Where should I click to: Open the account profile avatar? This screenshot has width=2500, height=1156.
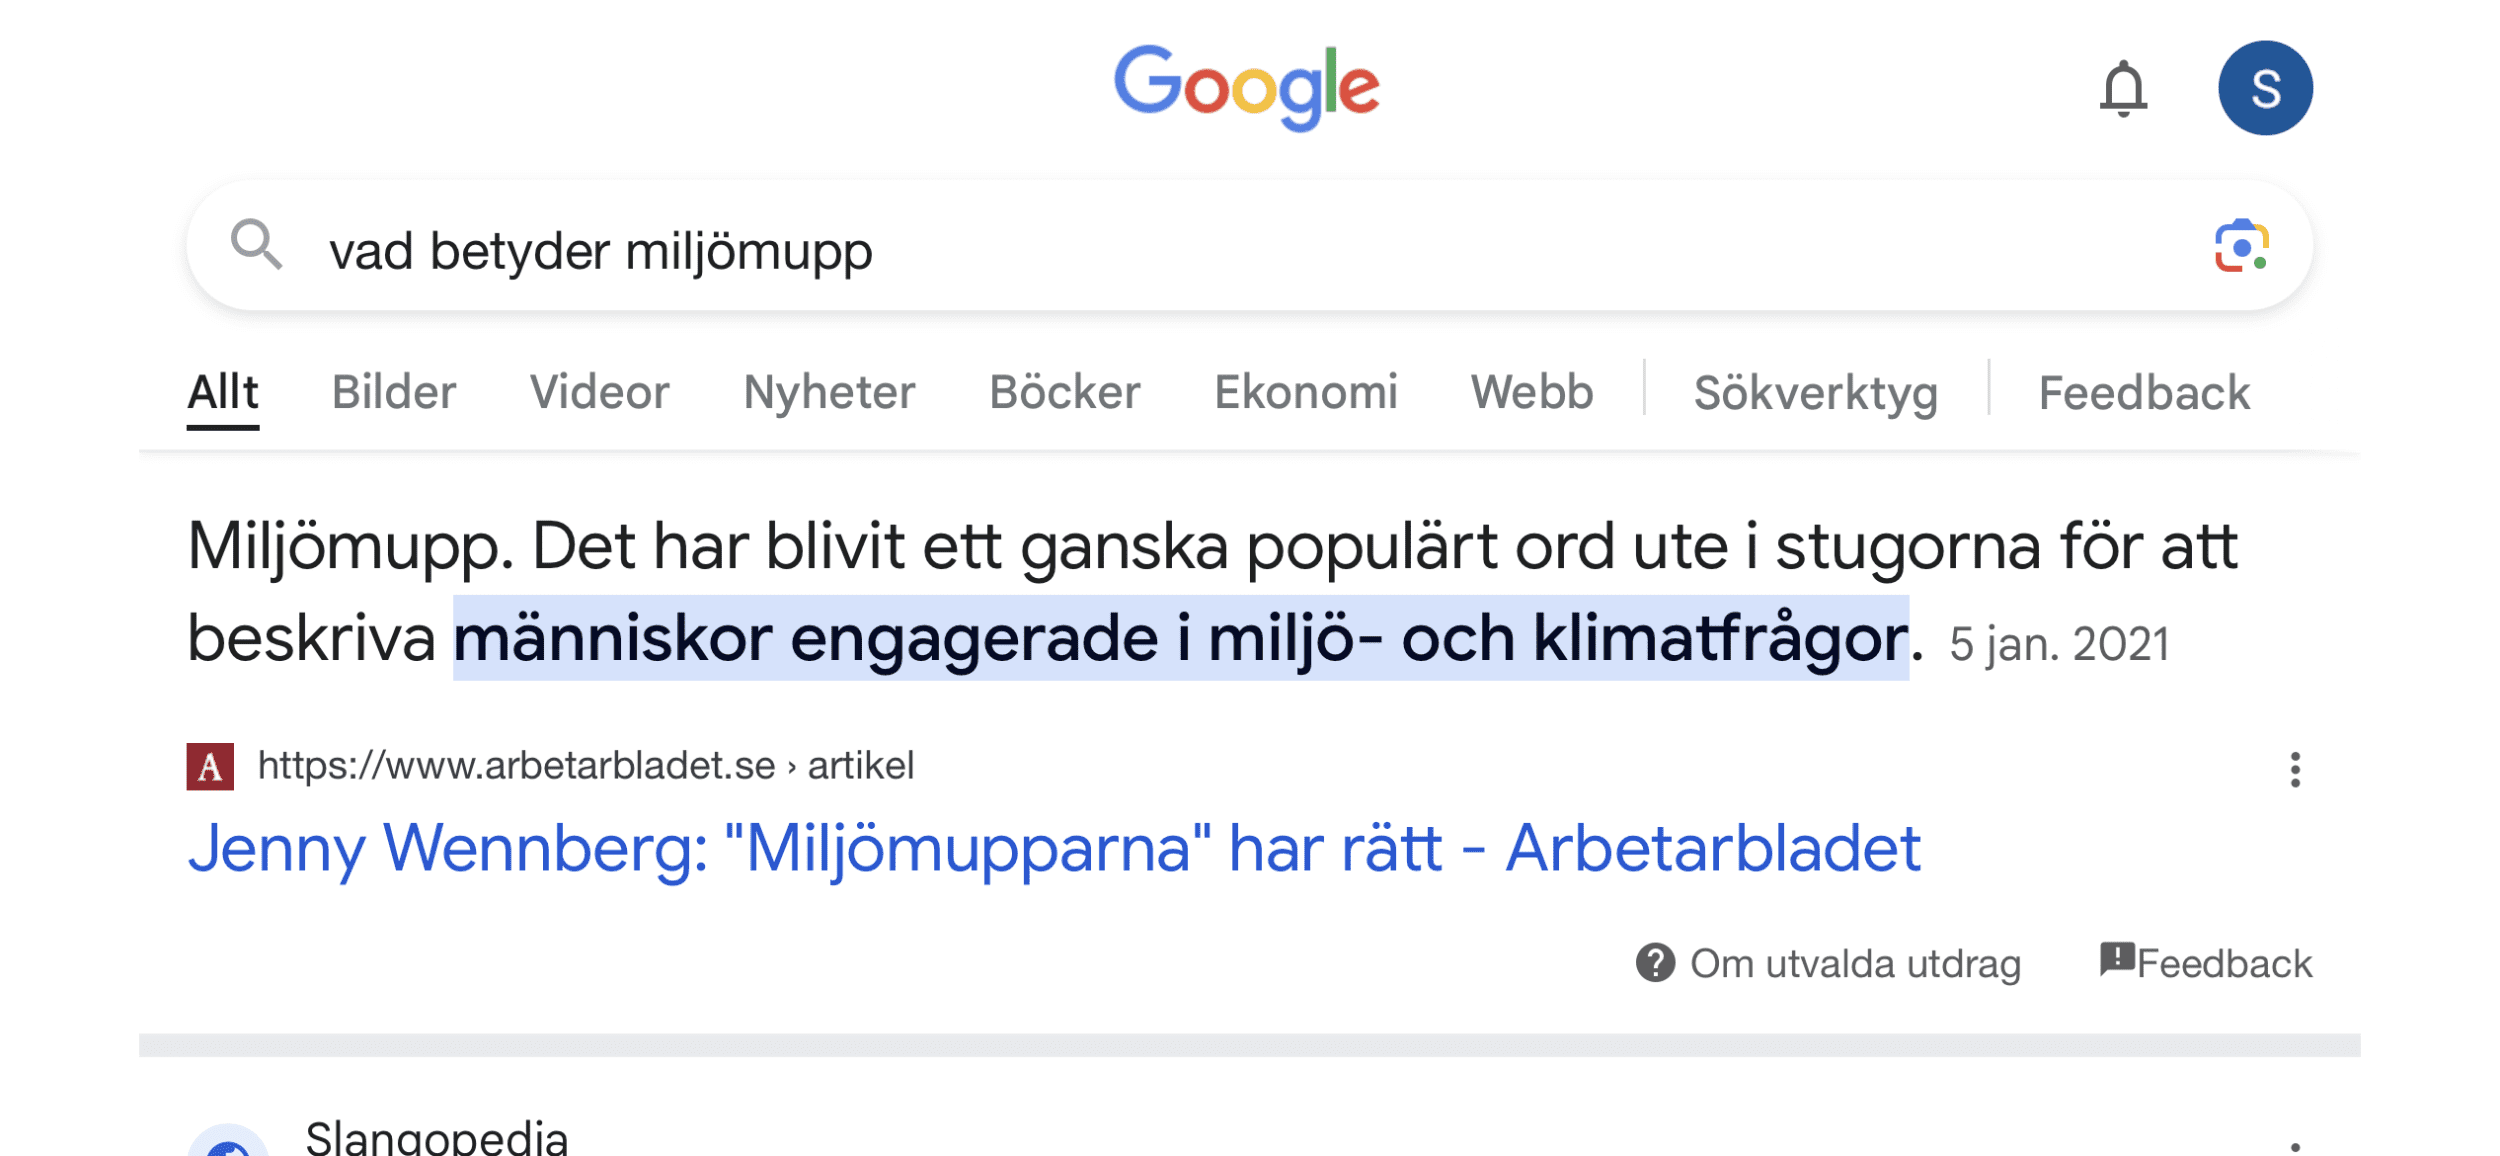[2267, 87]
